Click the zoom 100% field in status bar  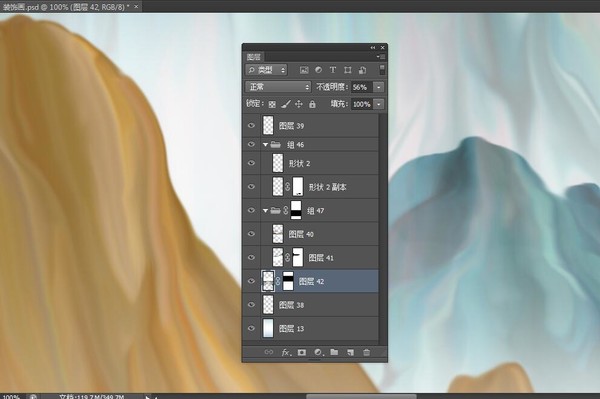click(12, 397)
